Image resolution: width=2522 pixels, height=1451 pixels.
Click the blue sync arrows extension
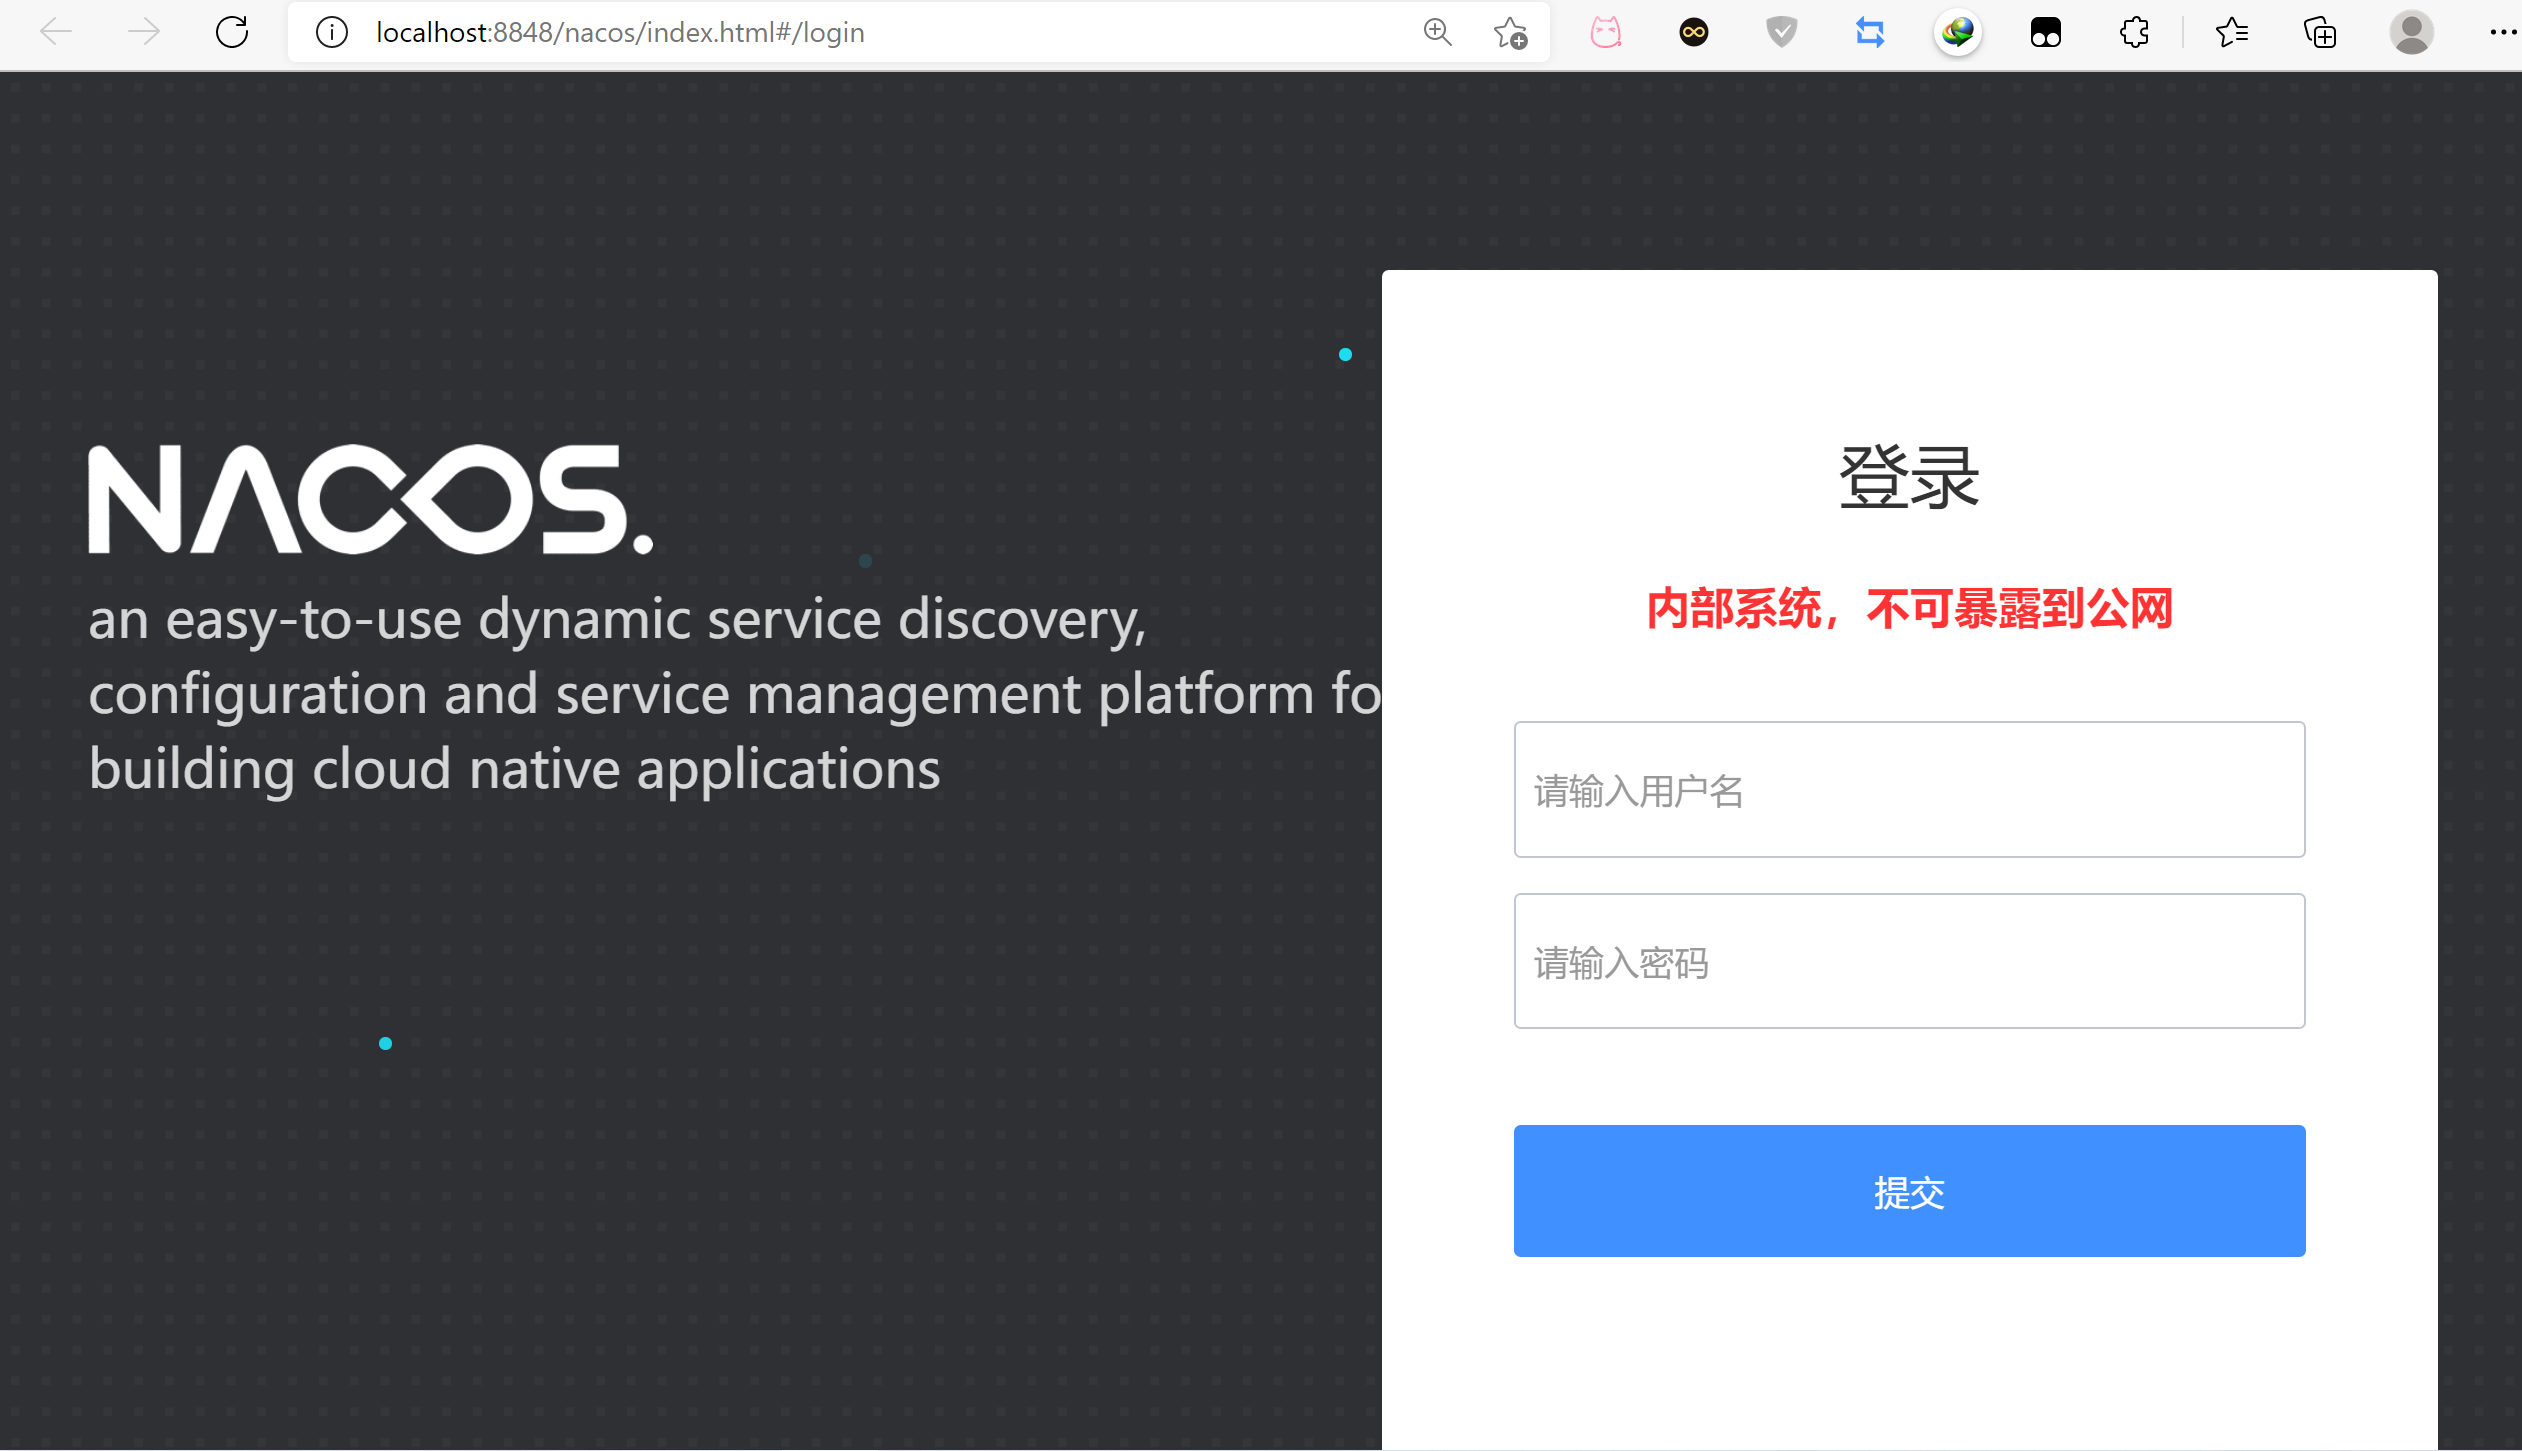[1870, 32]
